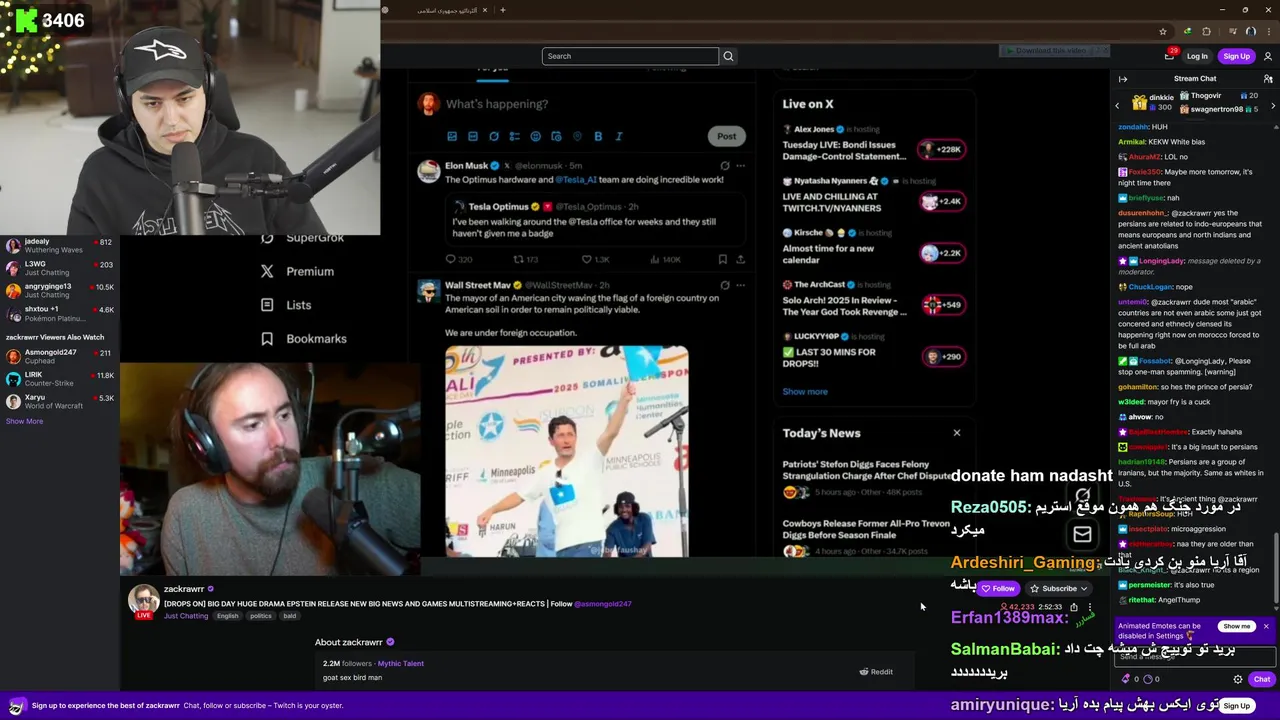Open Bookmarks in the X sidebar

pyautogui.click(x=303, y=339)
